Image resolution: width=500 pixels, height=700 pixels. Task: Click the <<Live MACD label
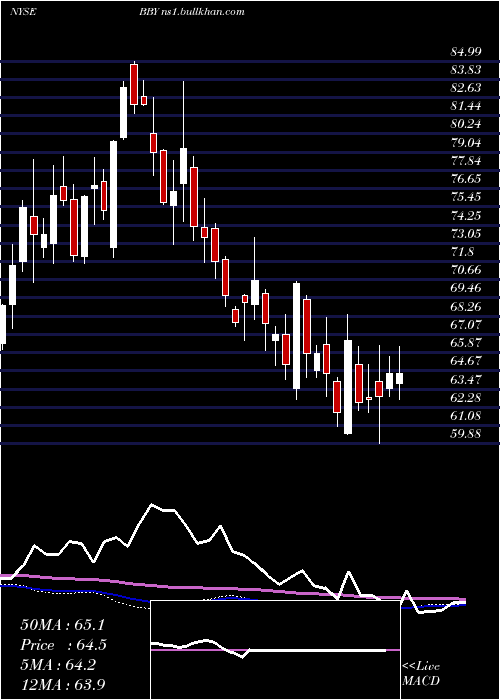(x=421, y=674)
